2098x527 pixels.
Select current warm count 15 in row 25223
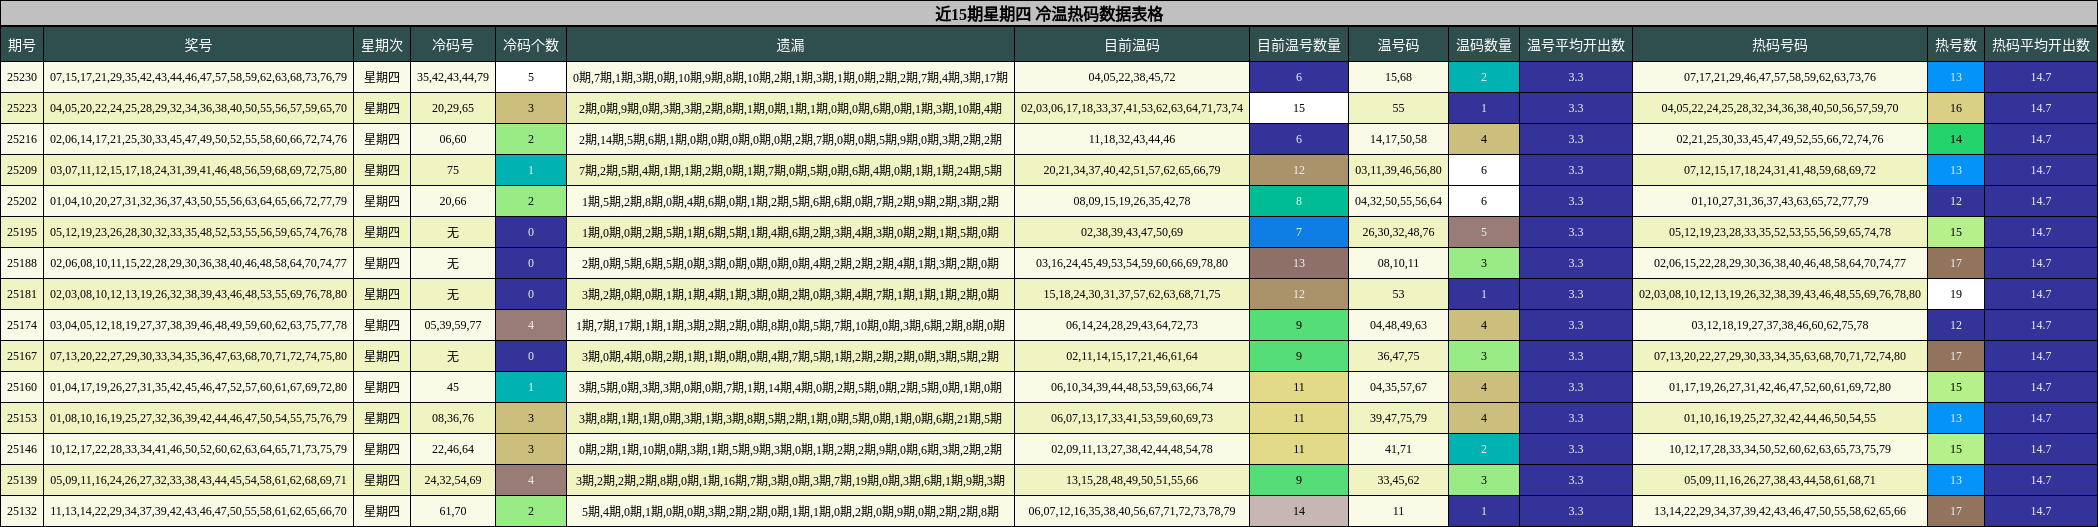coord(1299,108)
